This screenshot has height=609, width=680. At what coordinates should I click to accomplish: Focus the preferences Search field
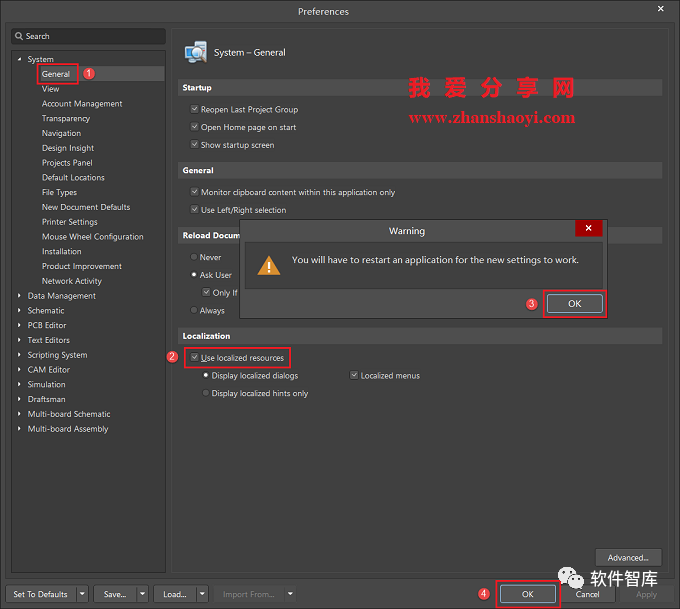[88, 36]
